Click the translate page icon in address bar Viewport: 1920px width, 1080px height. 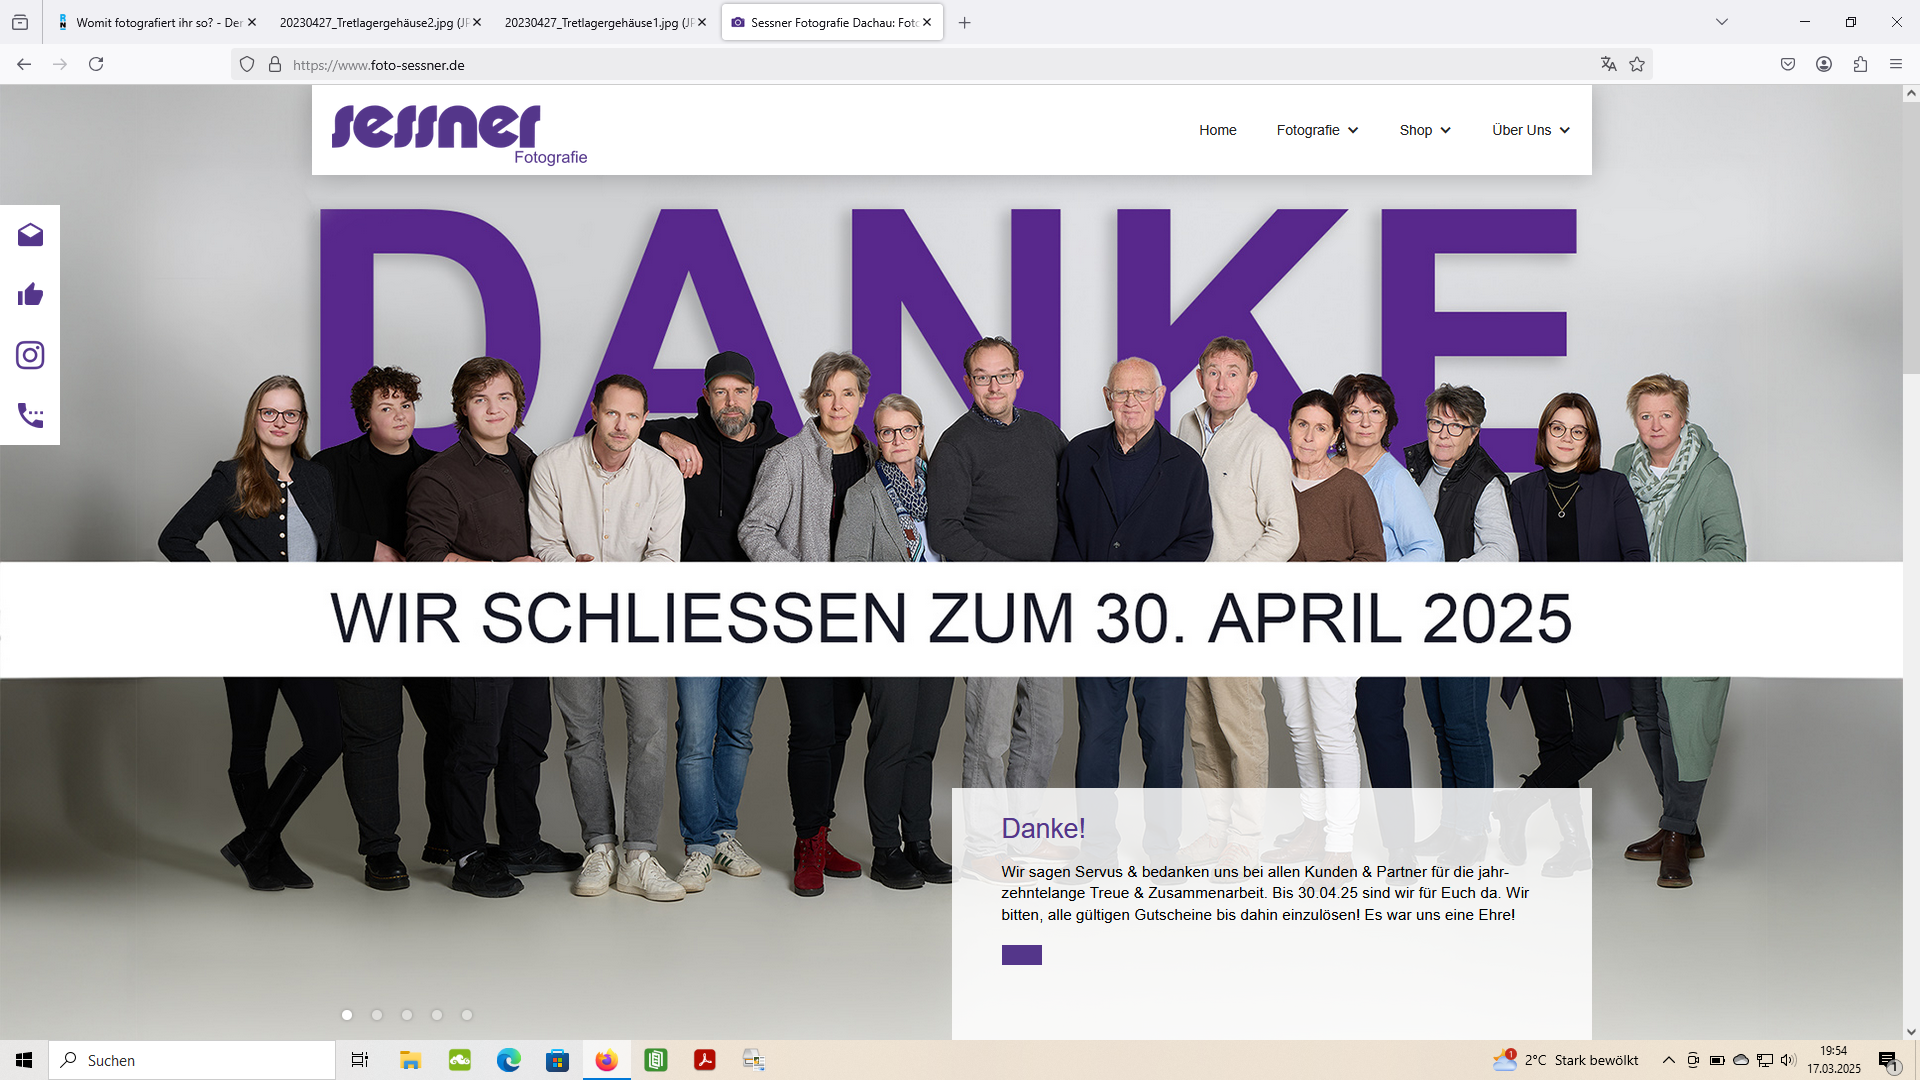pyautogui.click(x=1608, y=64)
